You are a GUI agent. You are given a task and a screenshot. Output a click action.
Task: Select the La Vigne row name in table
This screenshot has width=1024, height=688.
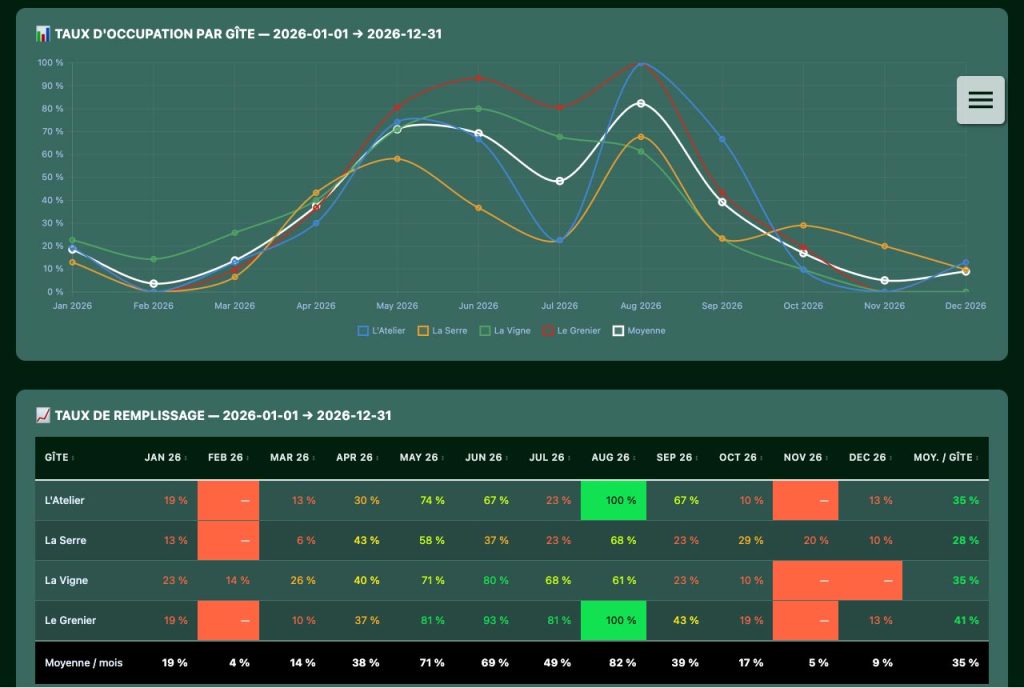point(66,580)
